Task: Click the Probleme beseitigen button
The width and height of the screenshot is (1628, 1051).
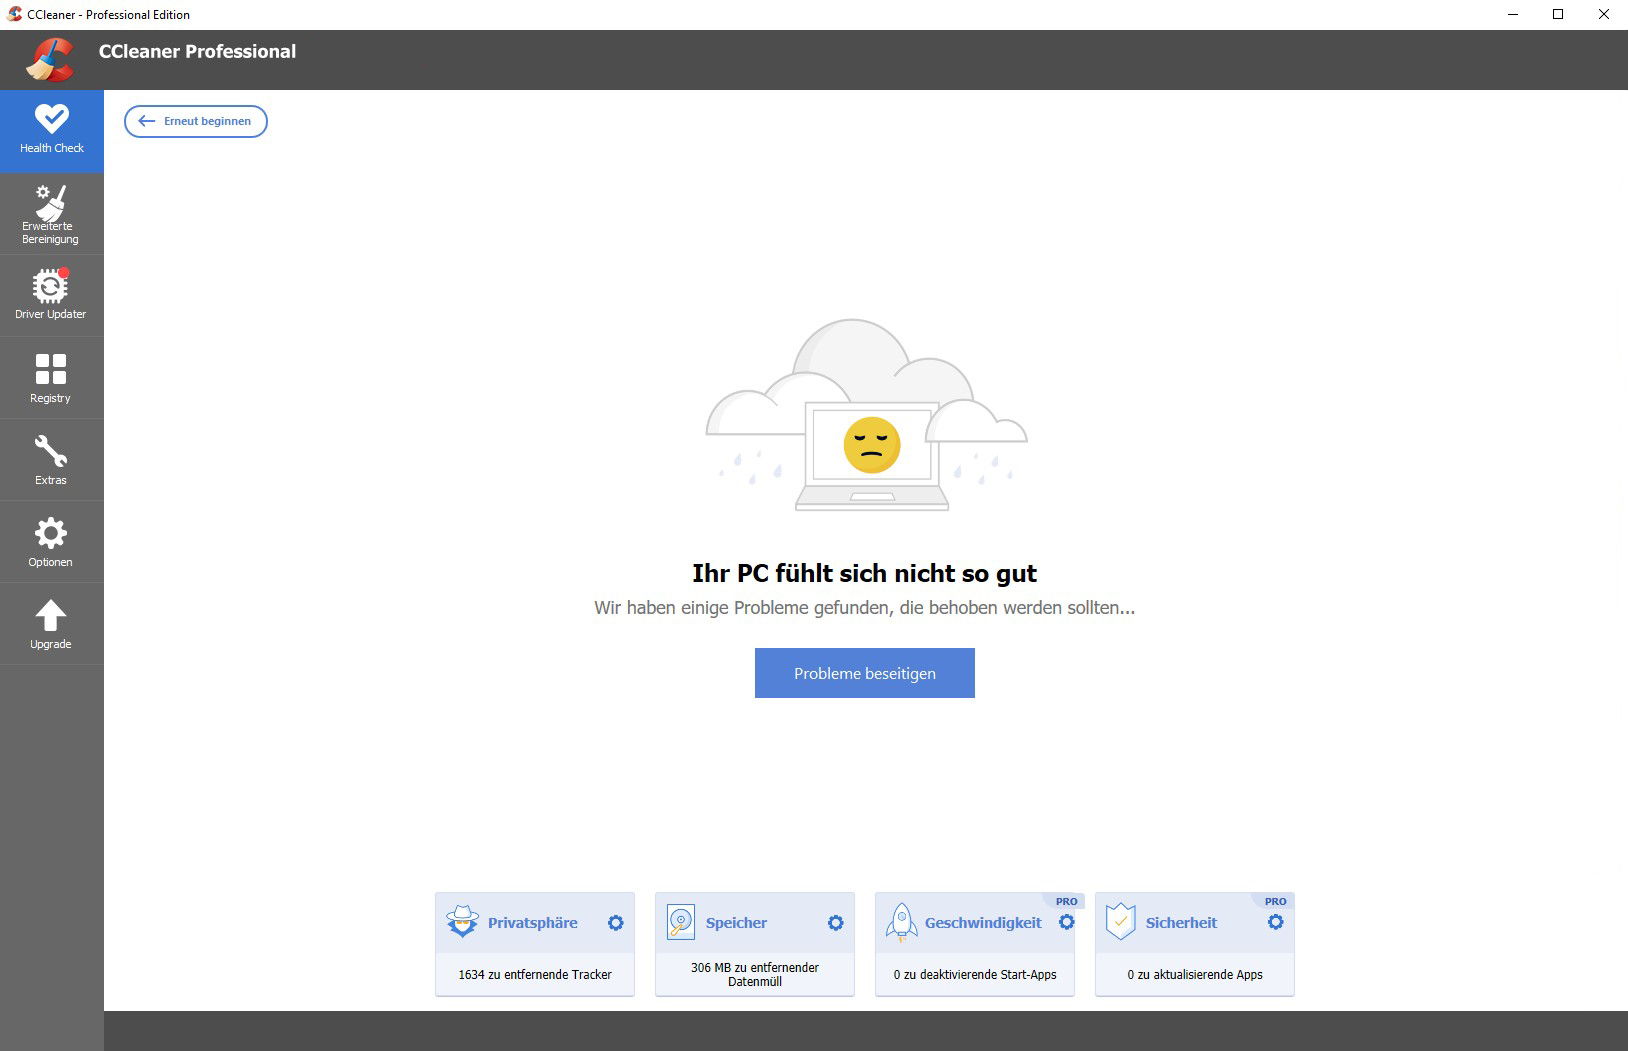Action: 864,673
